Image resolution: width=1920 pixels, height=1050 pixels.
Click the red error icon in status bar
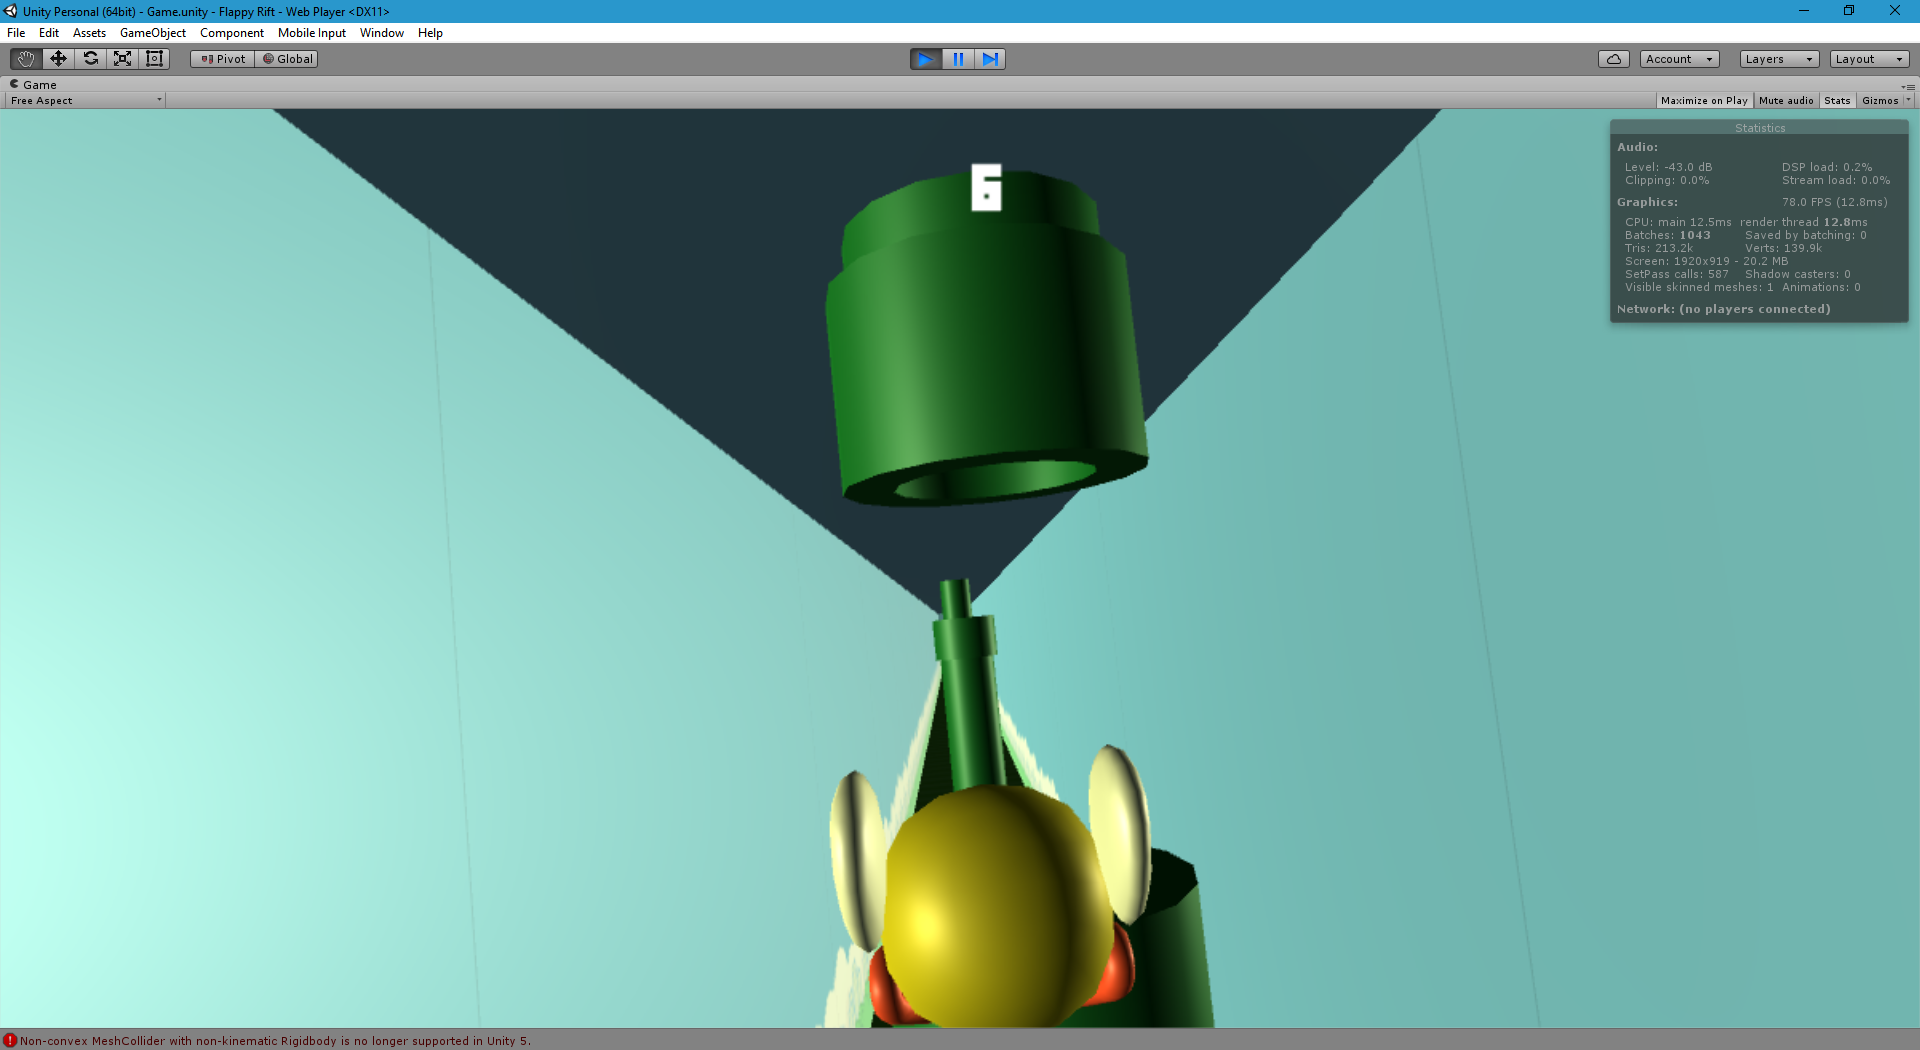[10, 1040]
